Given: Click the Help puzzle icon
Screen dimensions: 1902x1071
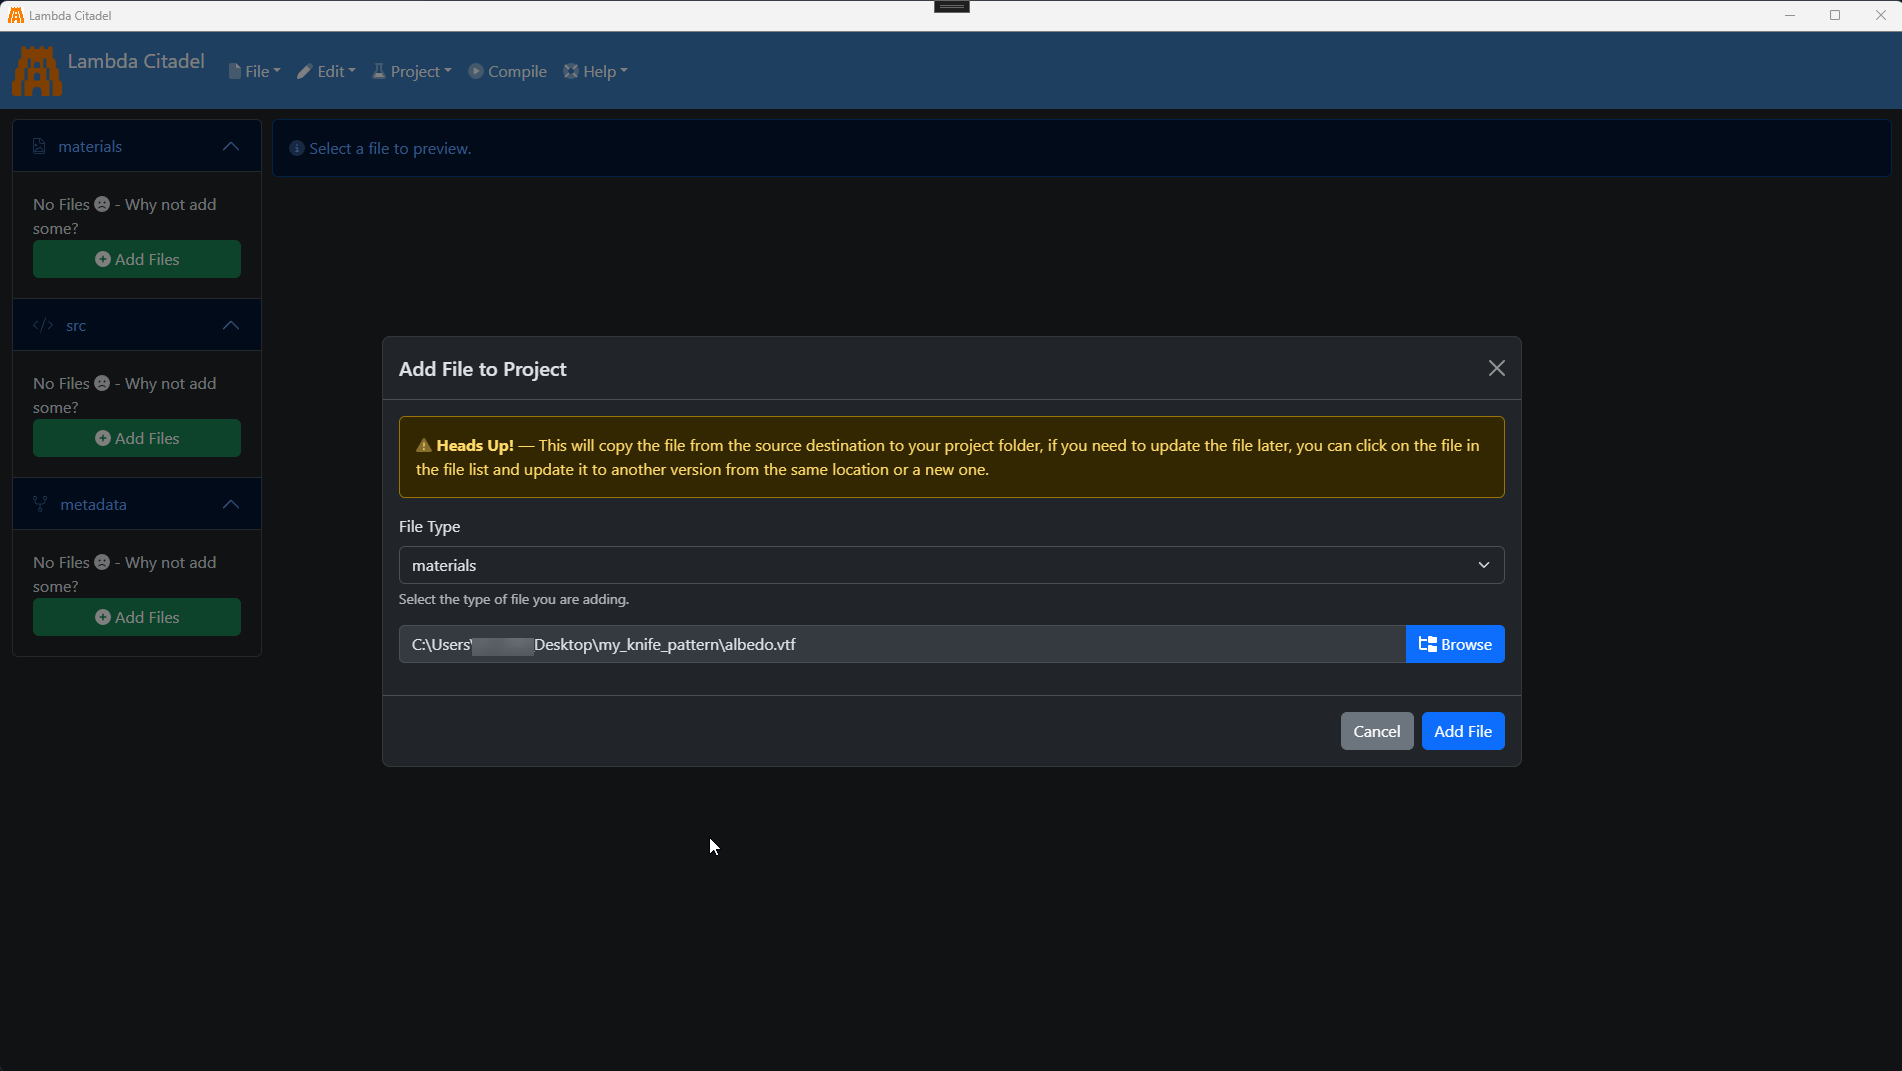Looking at the screenshot, I should click(570, 71).
